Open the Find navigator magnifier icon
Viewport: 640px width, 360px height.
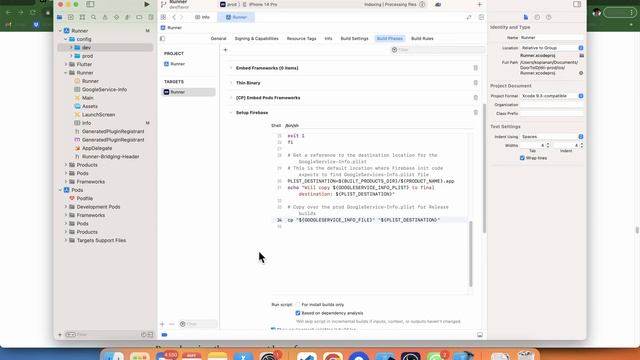pyautogui.click(x=93, y=18)
